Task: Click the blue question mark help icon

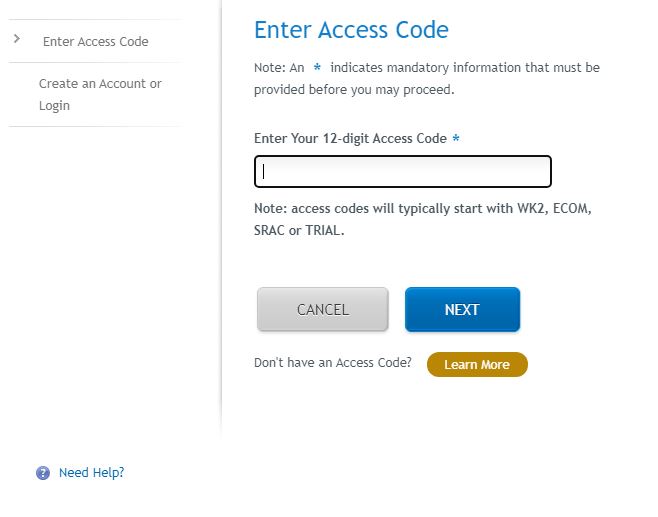Action: coord(43,473)
